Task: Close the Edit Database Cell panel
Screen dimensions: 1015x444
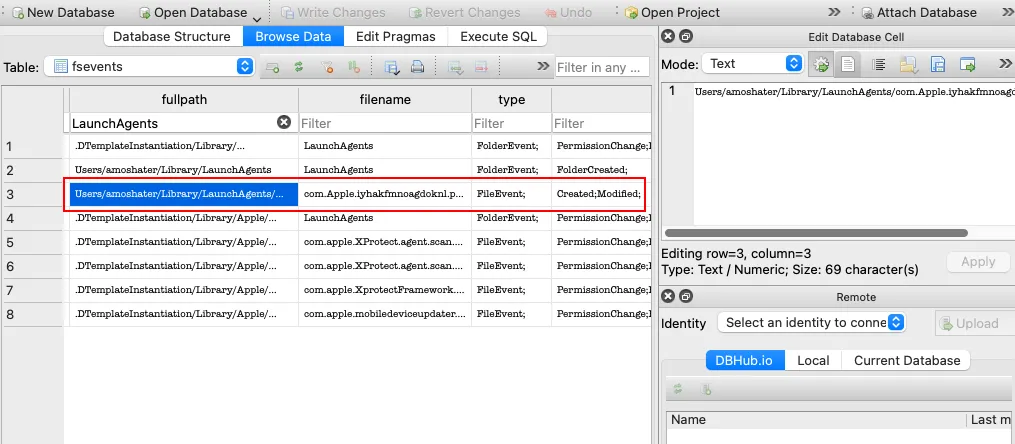Action: tap(669, 37)
